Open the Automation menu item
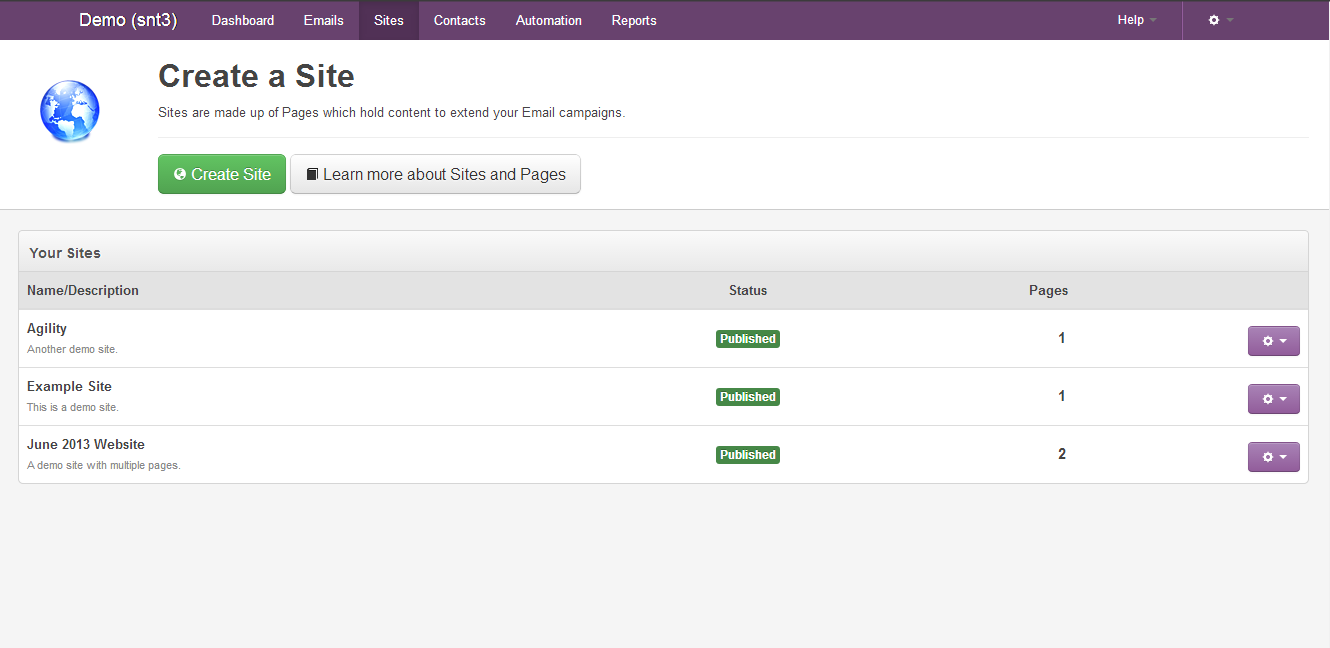Viewport: 1330px width, 648px height. (x=548, y=20)
